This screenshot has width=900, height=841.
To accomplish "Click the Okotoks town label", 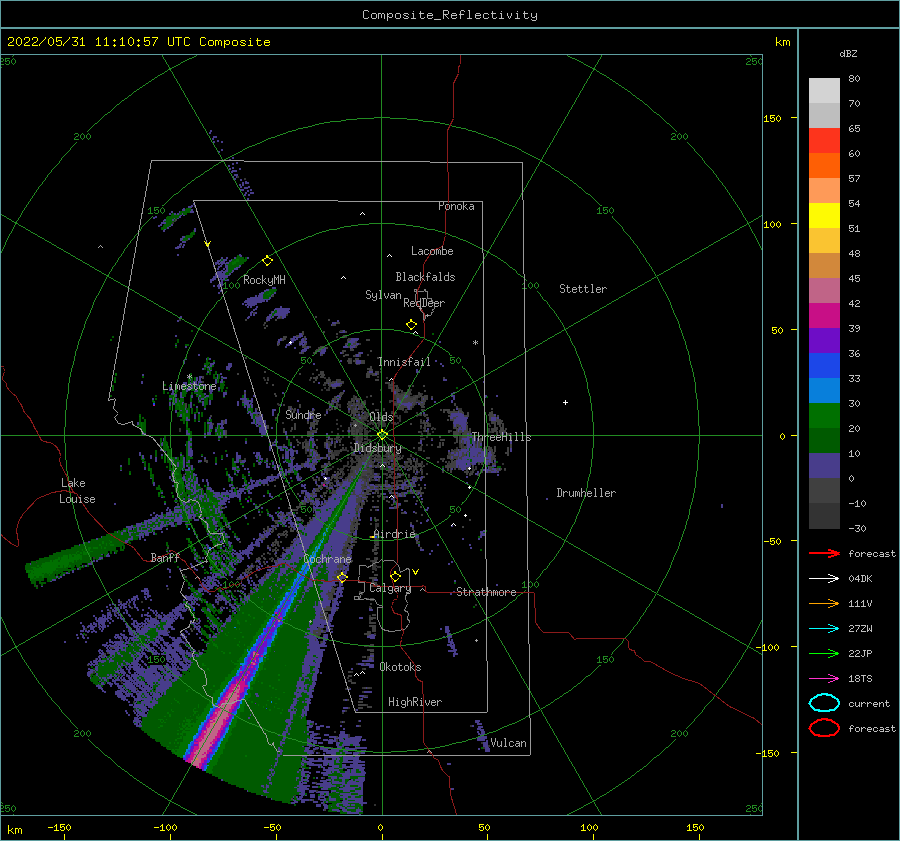I will (401, 667).
